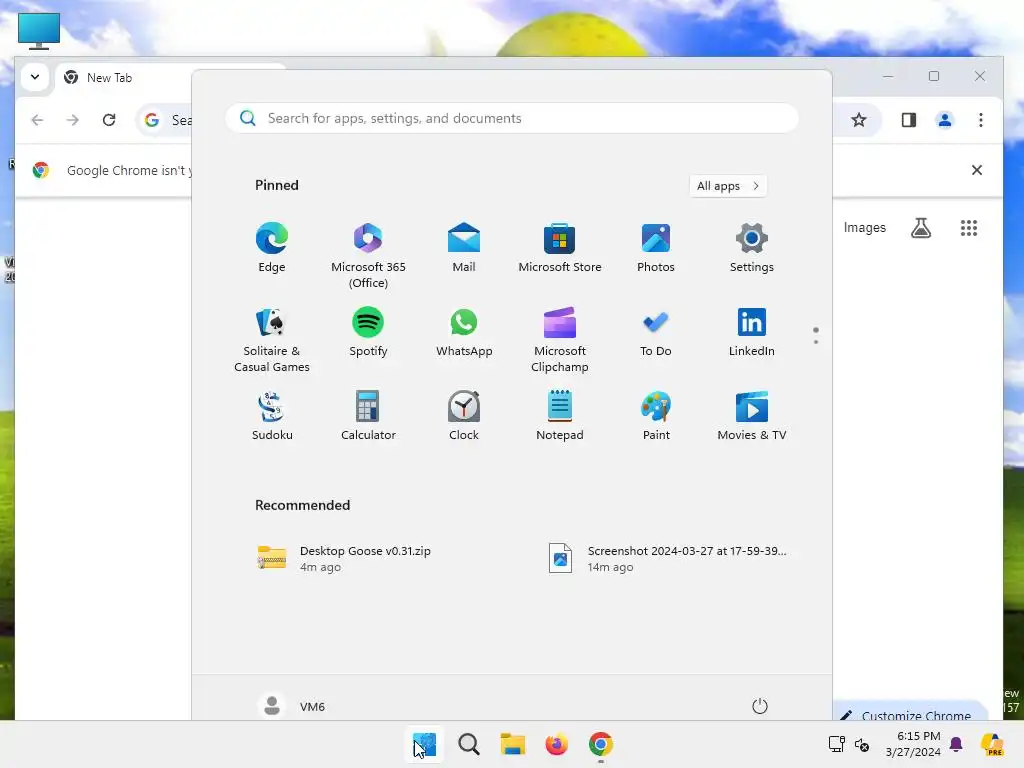The height and width of the screenshot is (768, 1024).
Task: Open the desktop monitor icon
Action: point(39,31)
